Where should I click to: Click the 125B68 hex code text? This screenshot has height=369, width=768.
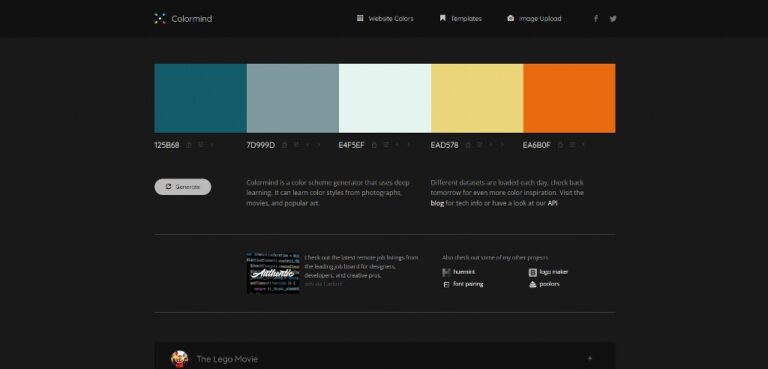(x=167, y=145)
